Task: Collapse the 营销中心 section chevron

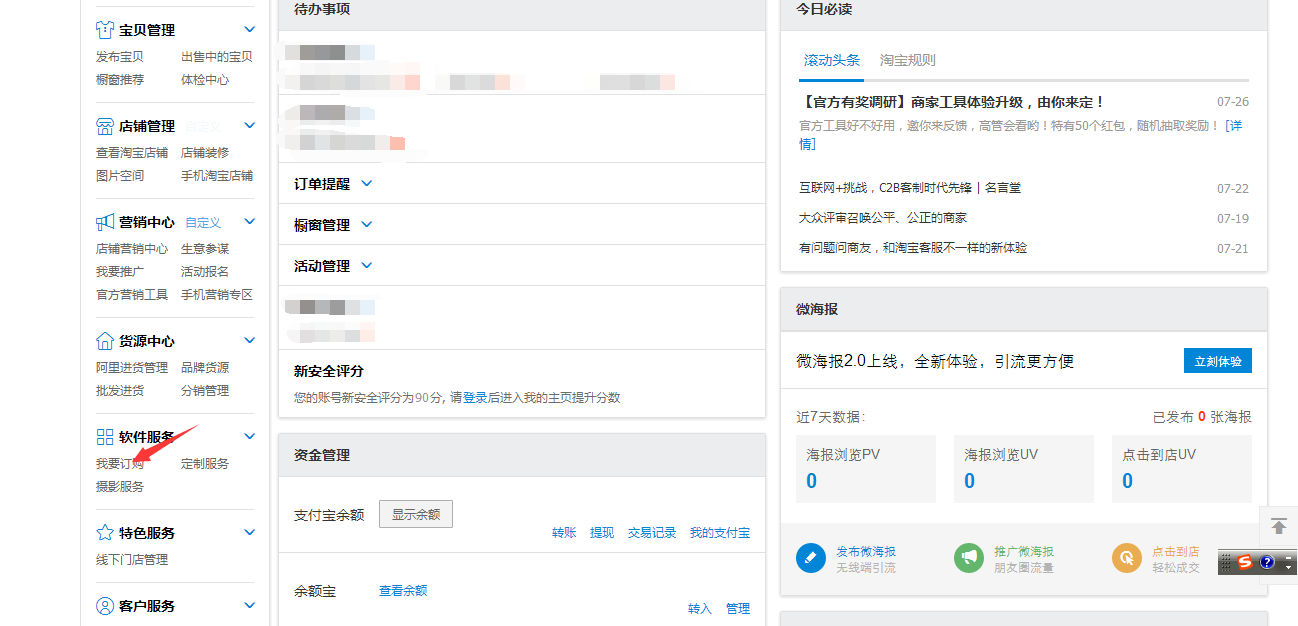Action: (x=250, y=222)
